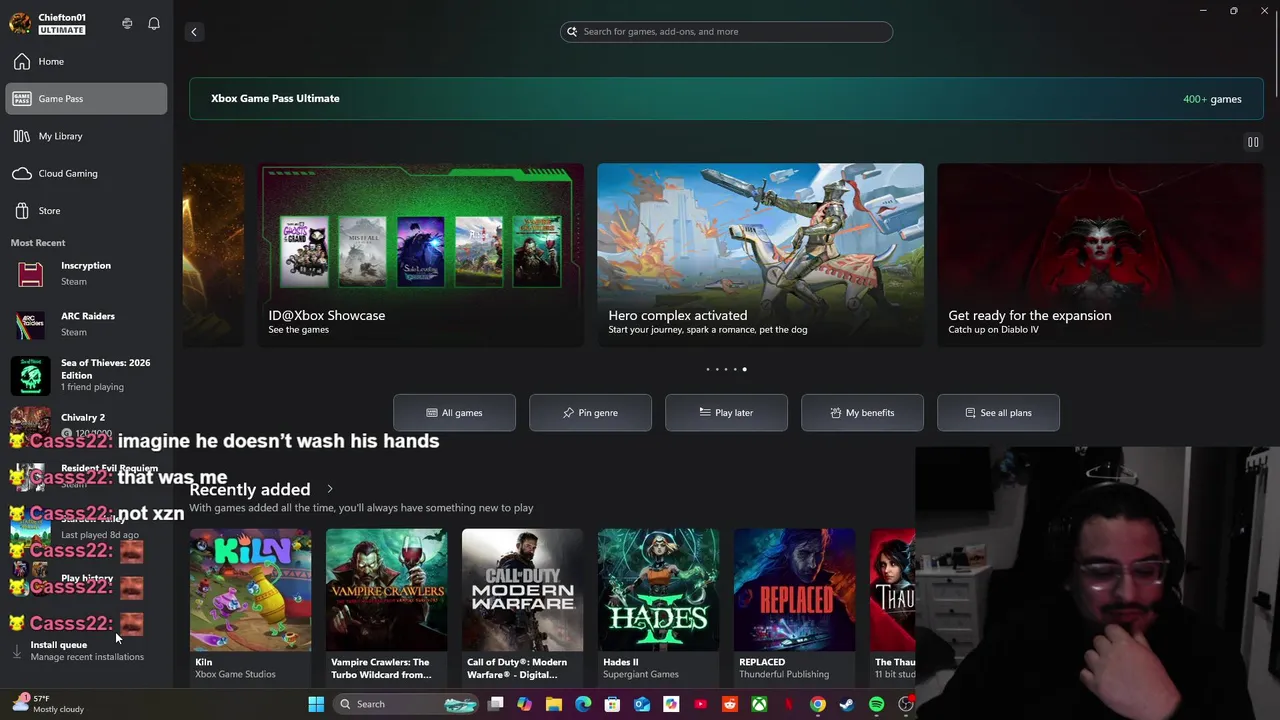Click the My benefits button
1280x720 pixels.
[x=862, y=413]
